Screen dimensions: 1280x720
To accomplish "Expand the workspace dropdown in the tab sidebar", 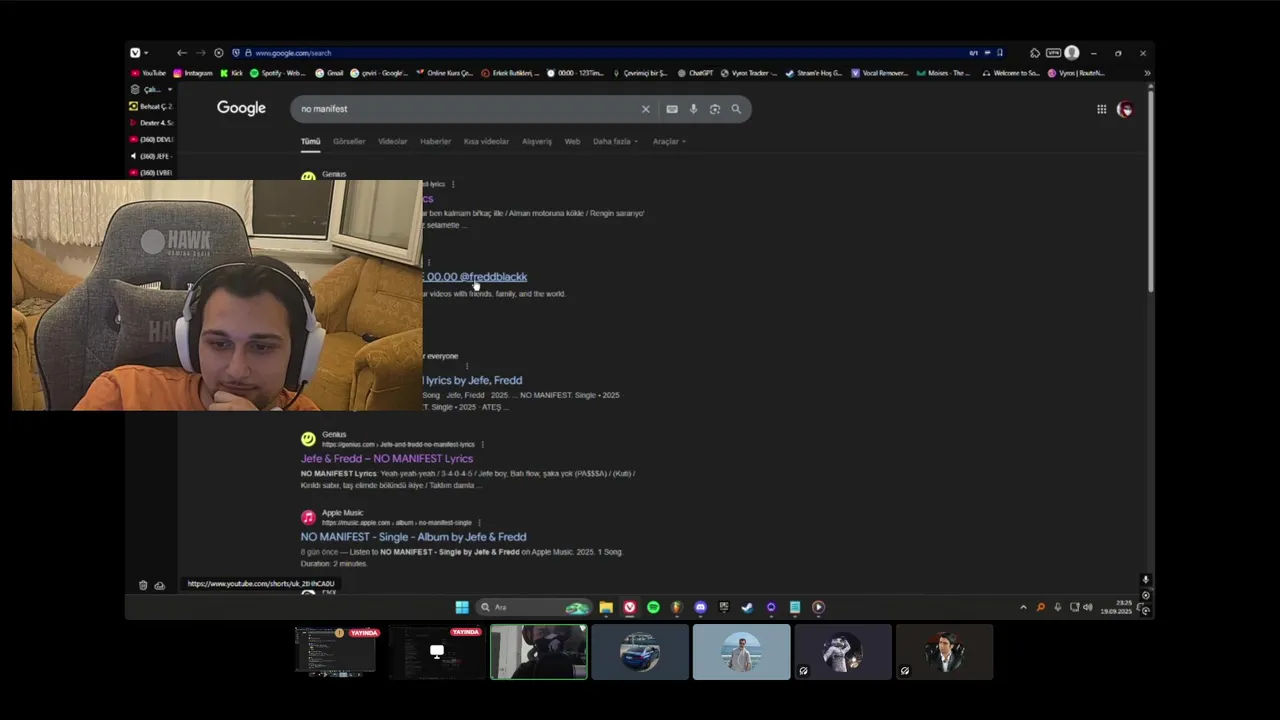I will pyautogui.click(x=169, y=89).
